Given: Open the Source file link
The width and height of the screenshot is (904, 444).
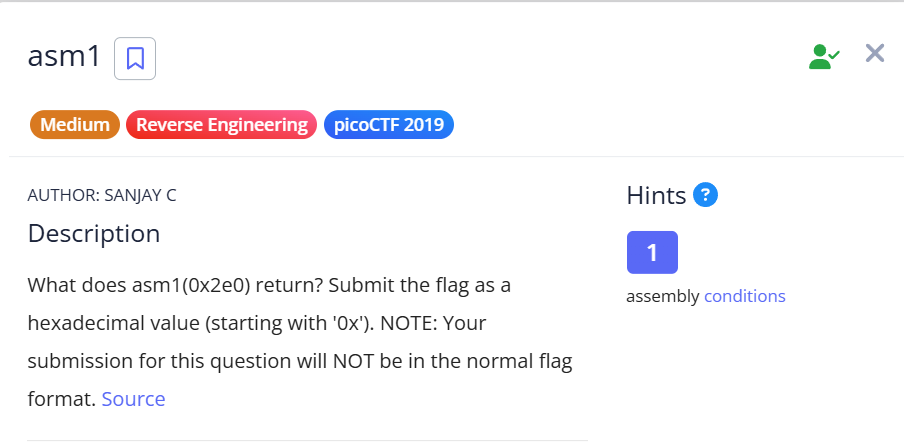Looking at the screenshot, I should (133, 399).
